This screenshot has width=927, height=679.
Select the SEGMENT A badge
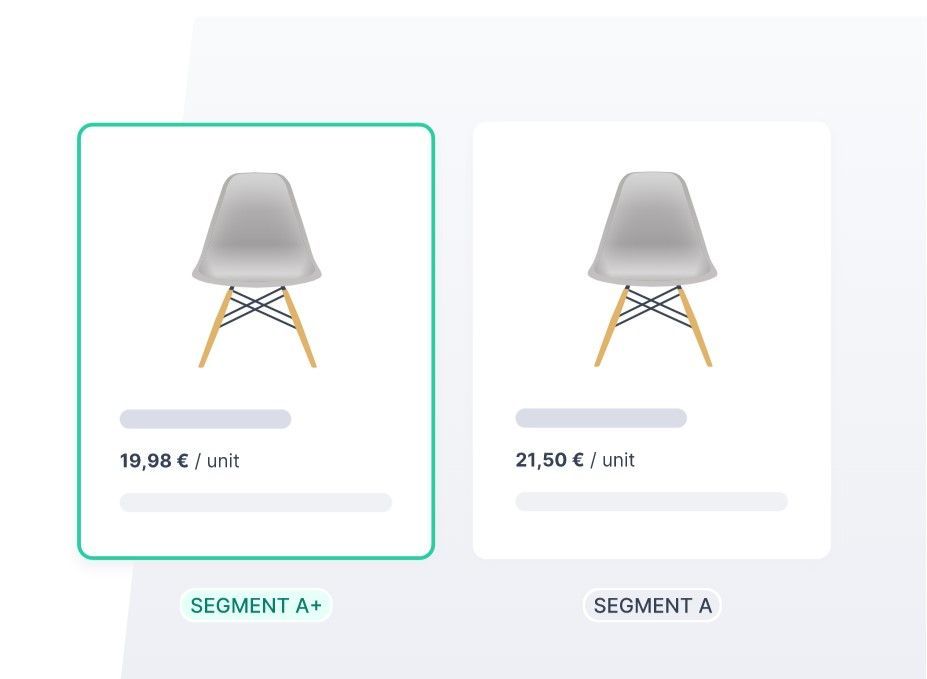(x=652, y=605)
